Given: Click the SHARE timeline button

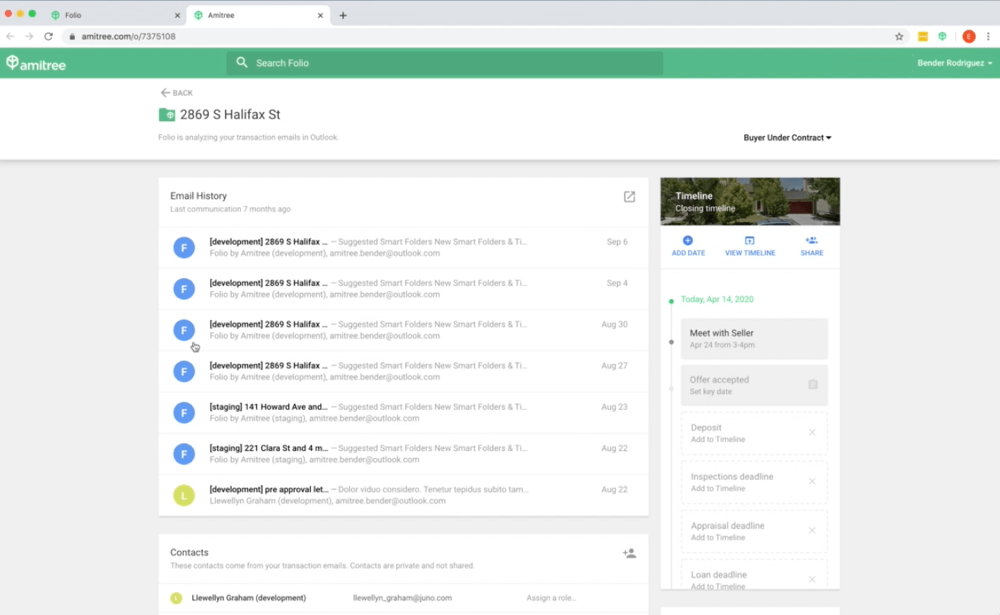Looking at the screenshot, I should (812, 246).
